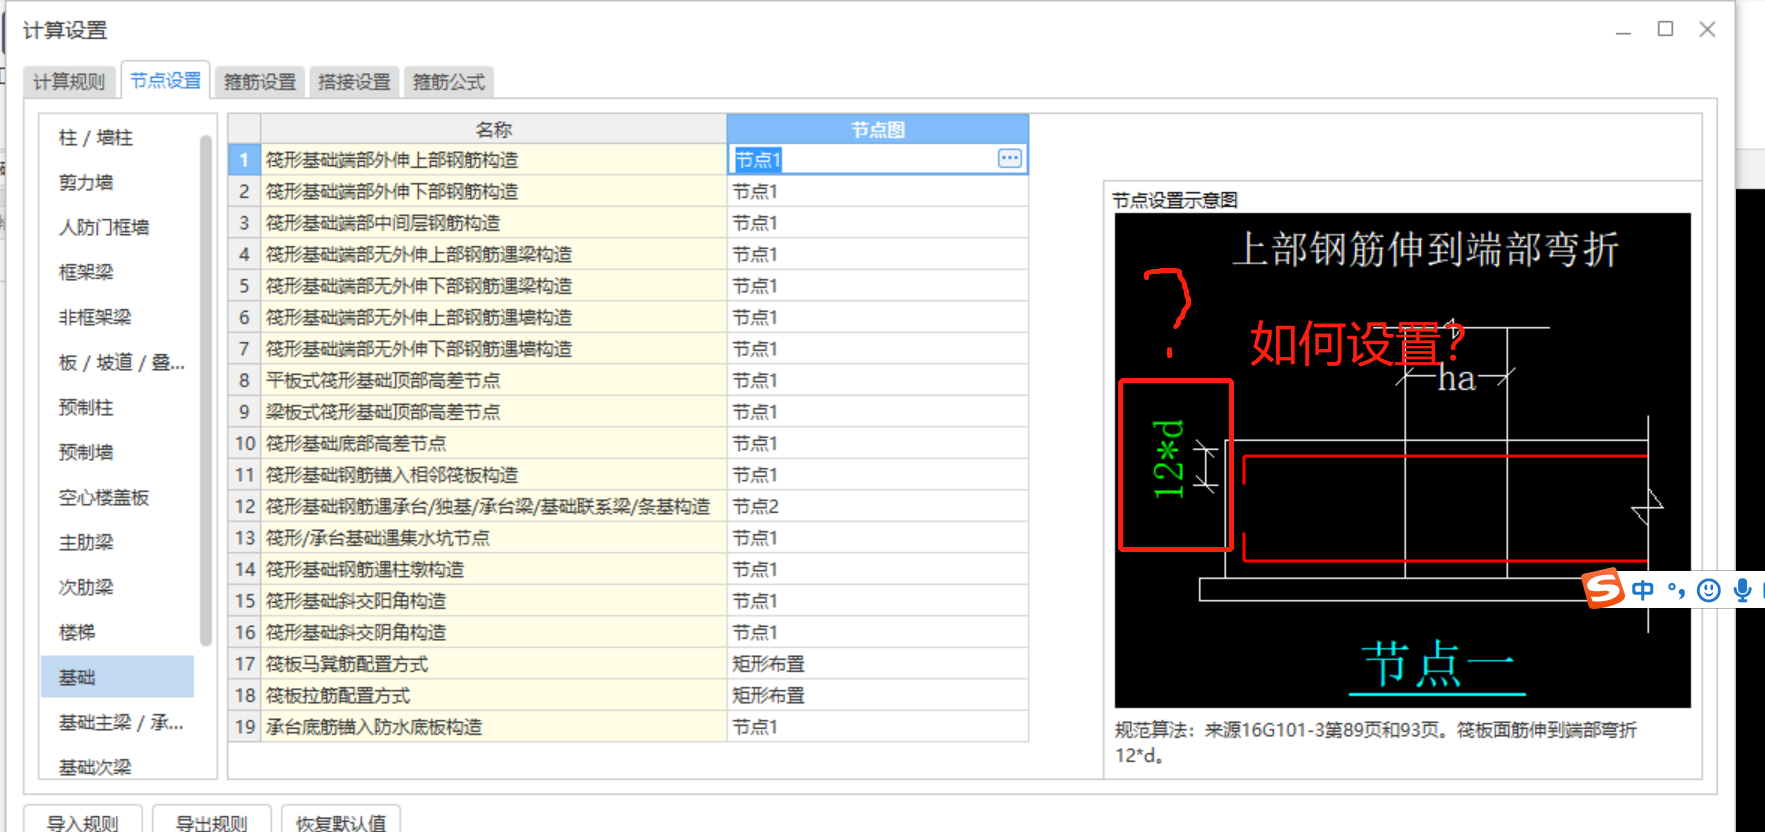Select row 筏形基础端部外伸上部钢筋构造

(x=493, y=160)
